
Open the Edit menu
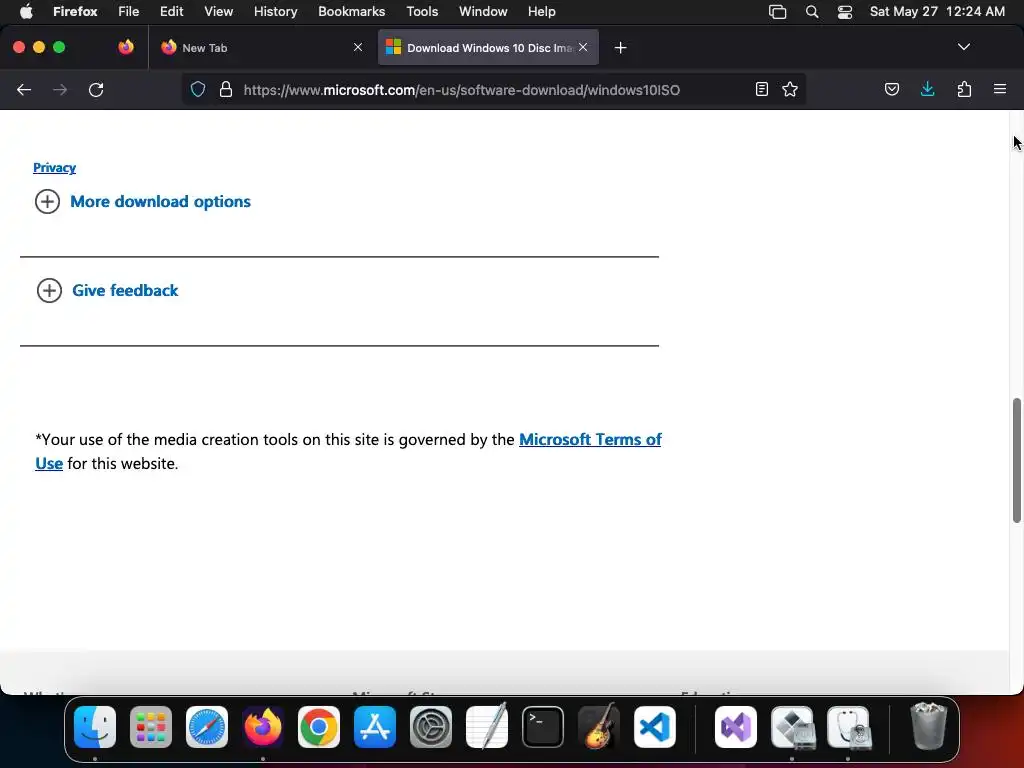[172, 12]
